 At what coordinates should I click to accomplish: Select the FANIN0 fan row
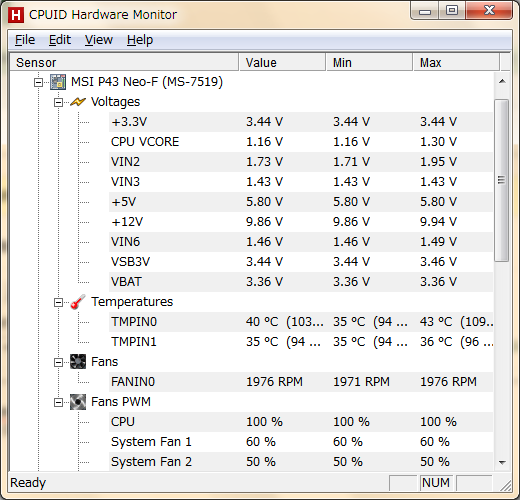tap(301, 382)
